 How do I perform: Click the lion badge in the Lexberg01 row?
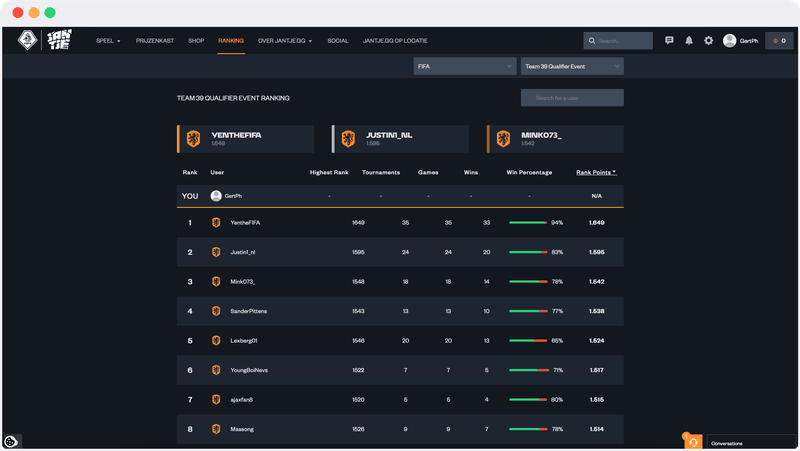[x=216, y=340]
